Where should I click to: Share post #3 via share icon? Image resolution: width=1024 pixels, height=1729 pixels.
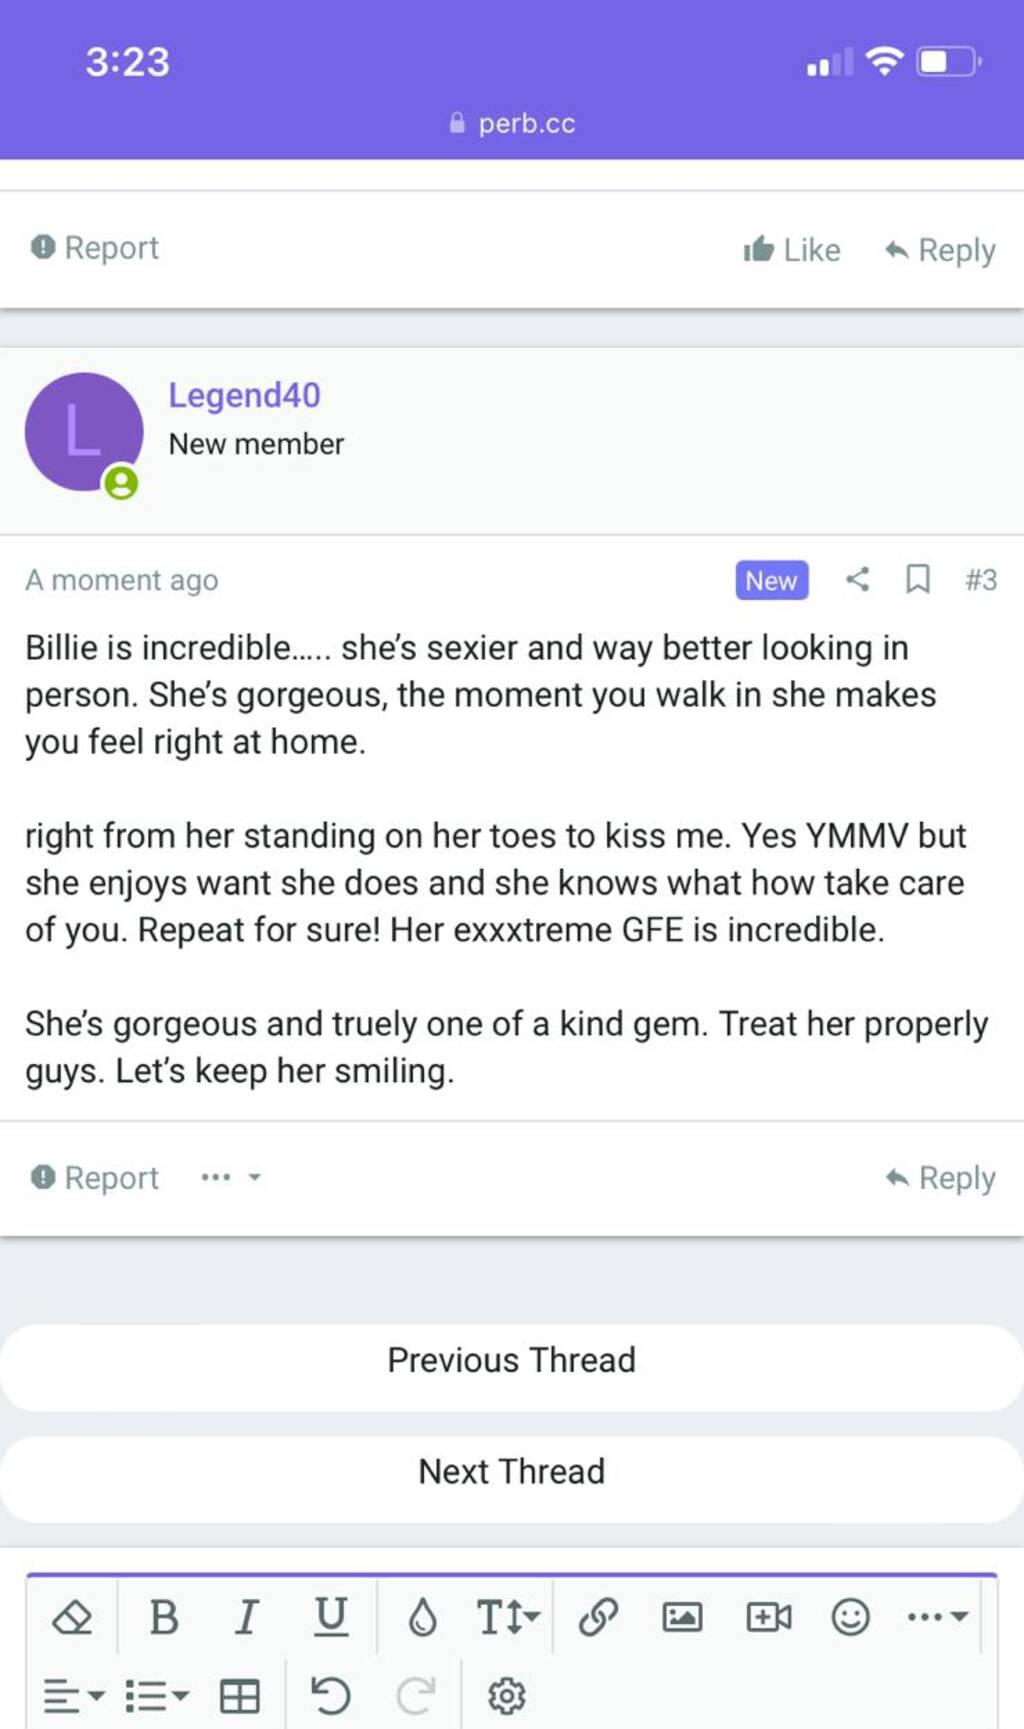857,579
